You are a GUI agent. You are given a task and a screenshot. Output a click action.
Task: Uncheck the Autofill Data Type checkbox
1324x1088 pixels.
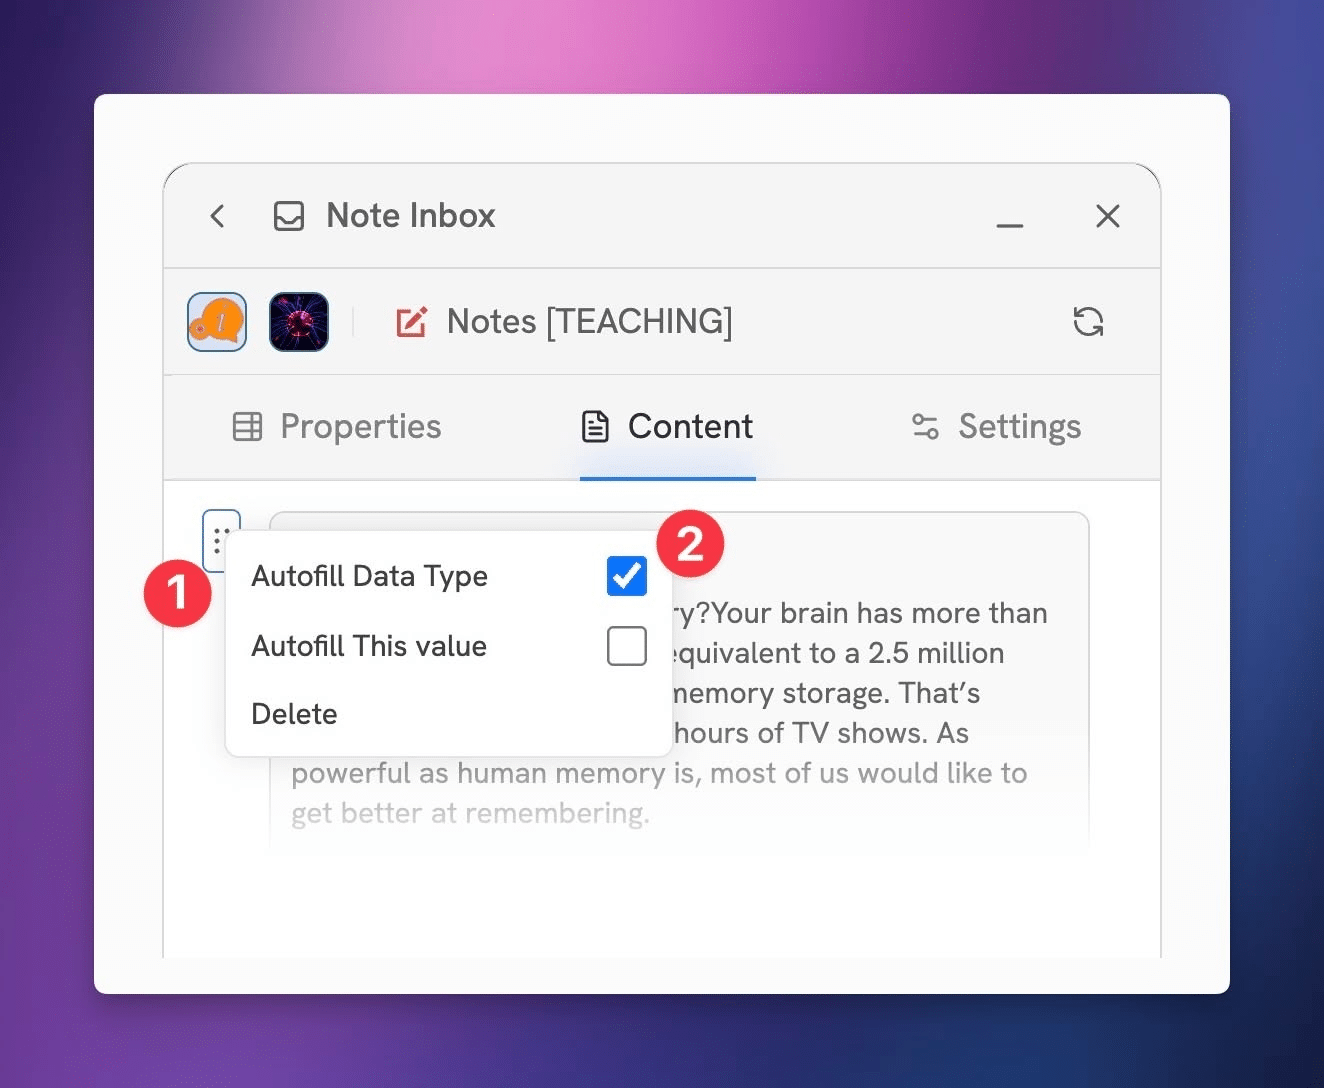point(627,576)
